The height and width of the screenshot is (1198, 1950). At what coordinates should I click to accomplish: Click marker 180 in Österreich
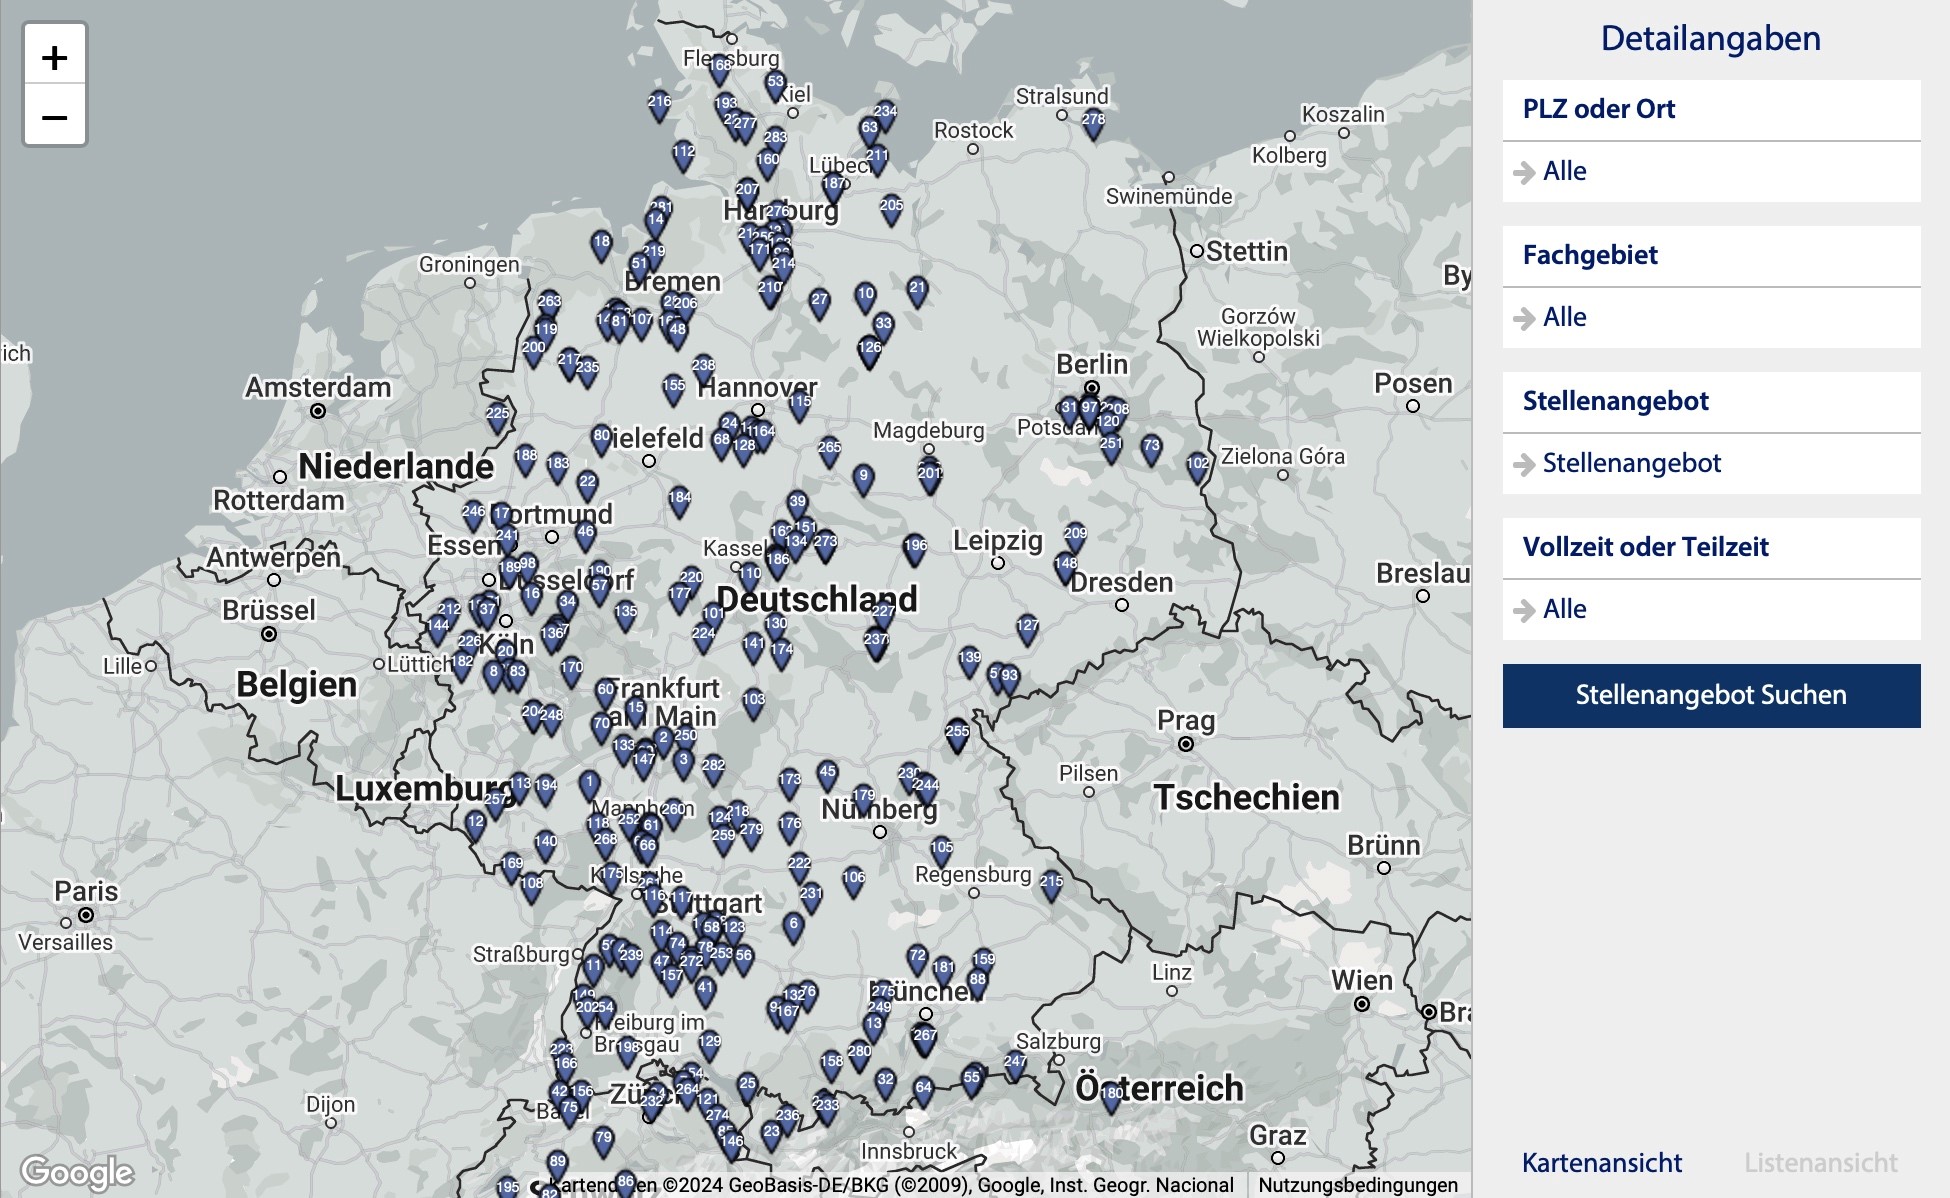(x=1110, y=1094)
